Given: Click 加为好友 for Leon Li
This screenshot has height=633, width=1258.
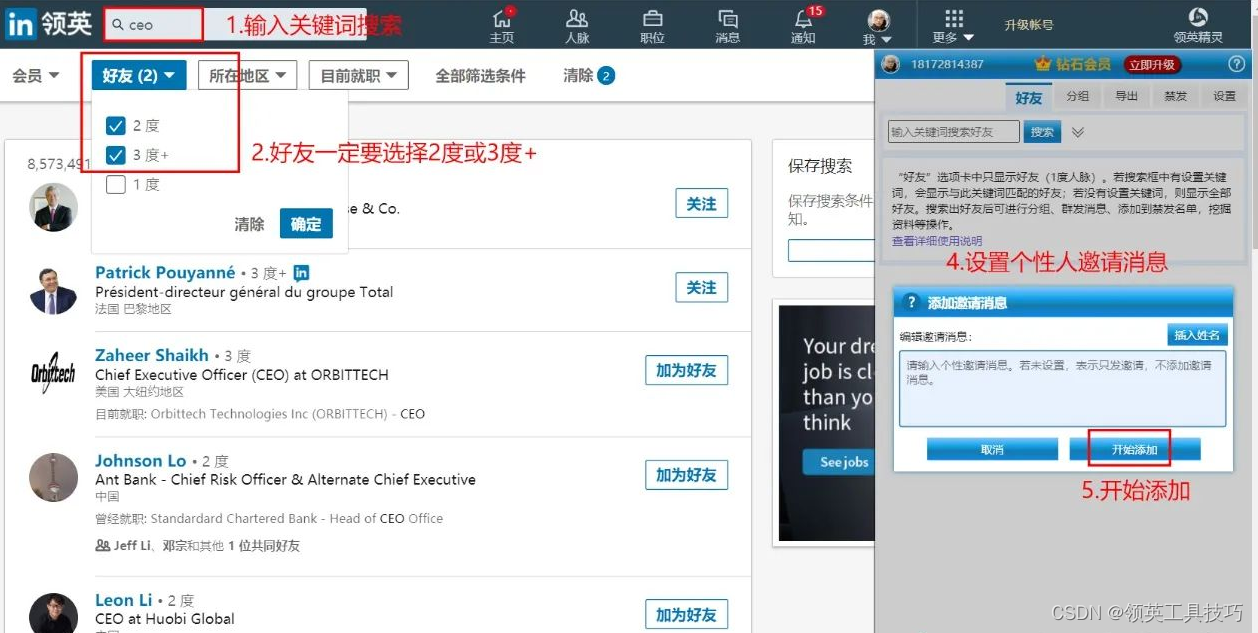Looking at the screenshot, I should pos(686,615).
